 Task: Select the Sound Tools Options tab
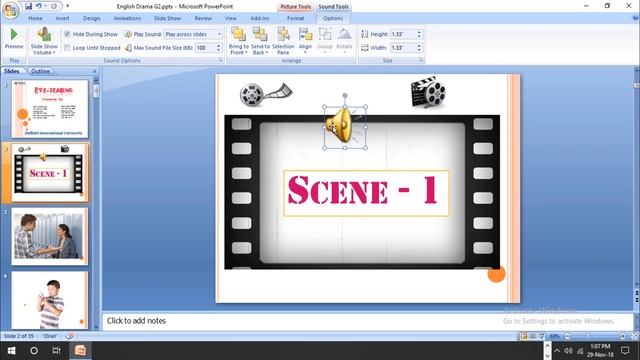(x=333, y=18)
